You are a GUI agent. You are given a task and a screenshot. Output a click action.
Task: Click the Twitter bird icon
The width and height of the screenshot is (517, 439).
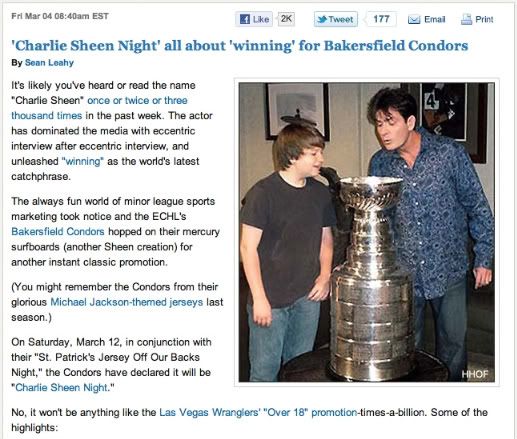pos(322,19)
